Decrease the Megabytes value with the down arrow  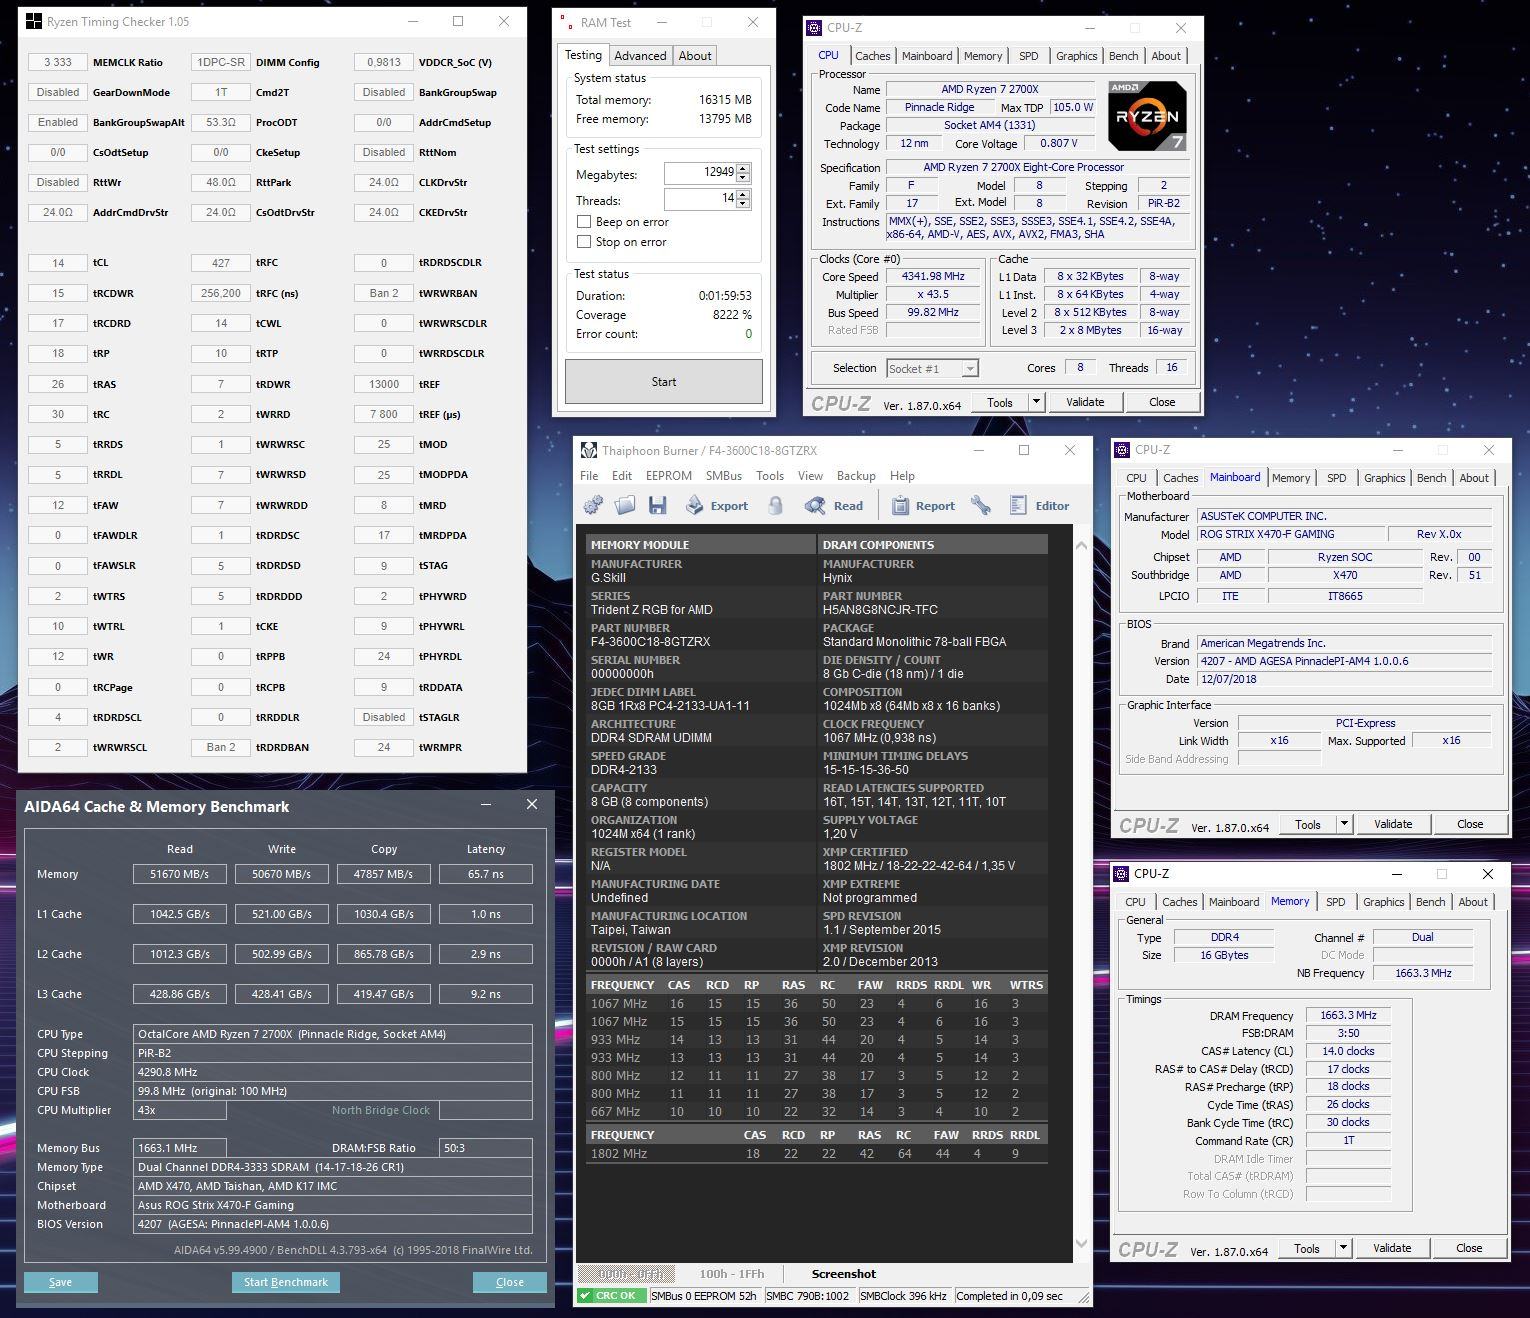(x=743, y=178)
